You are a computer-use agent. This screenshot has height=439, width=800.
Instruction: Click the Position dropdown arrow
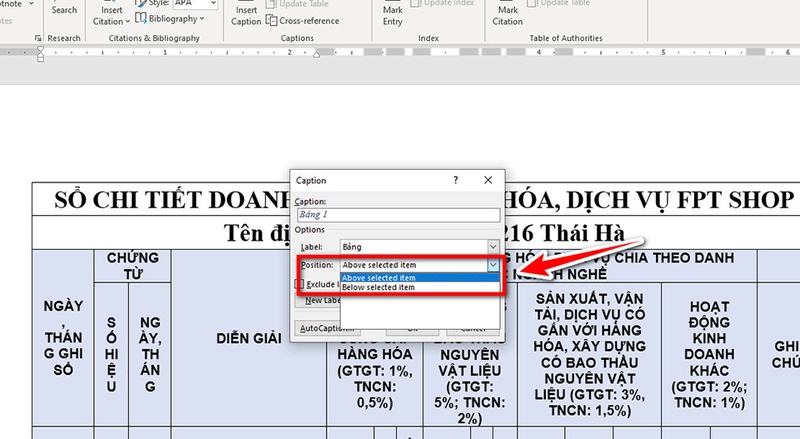click(493, 265)
